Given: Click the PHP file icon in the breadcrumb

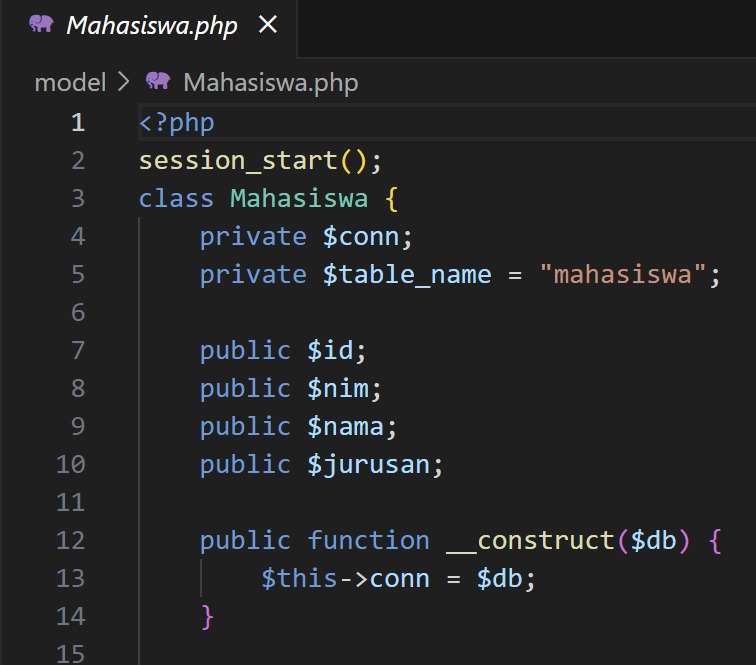Looking at the screenshot, I should coord(158,81).
